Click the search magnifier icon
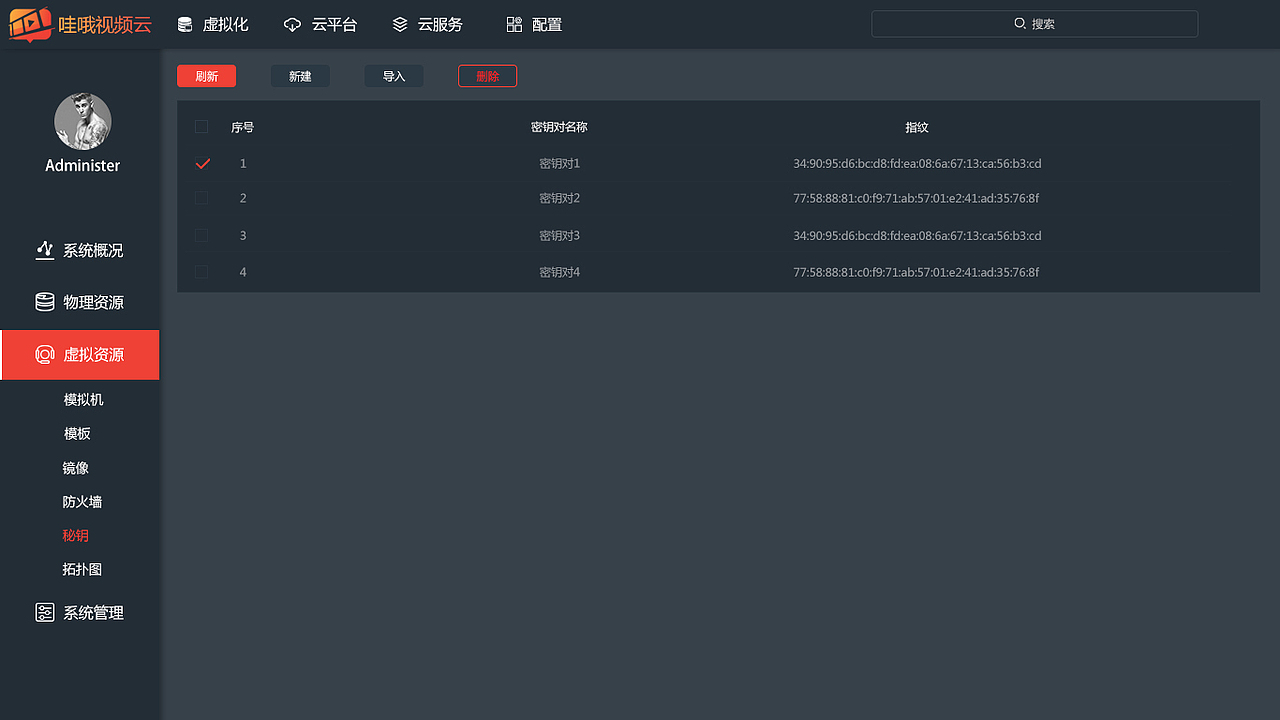The image size is (1280, 720). click(1020, 23)
